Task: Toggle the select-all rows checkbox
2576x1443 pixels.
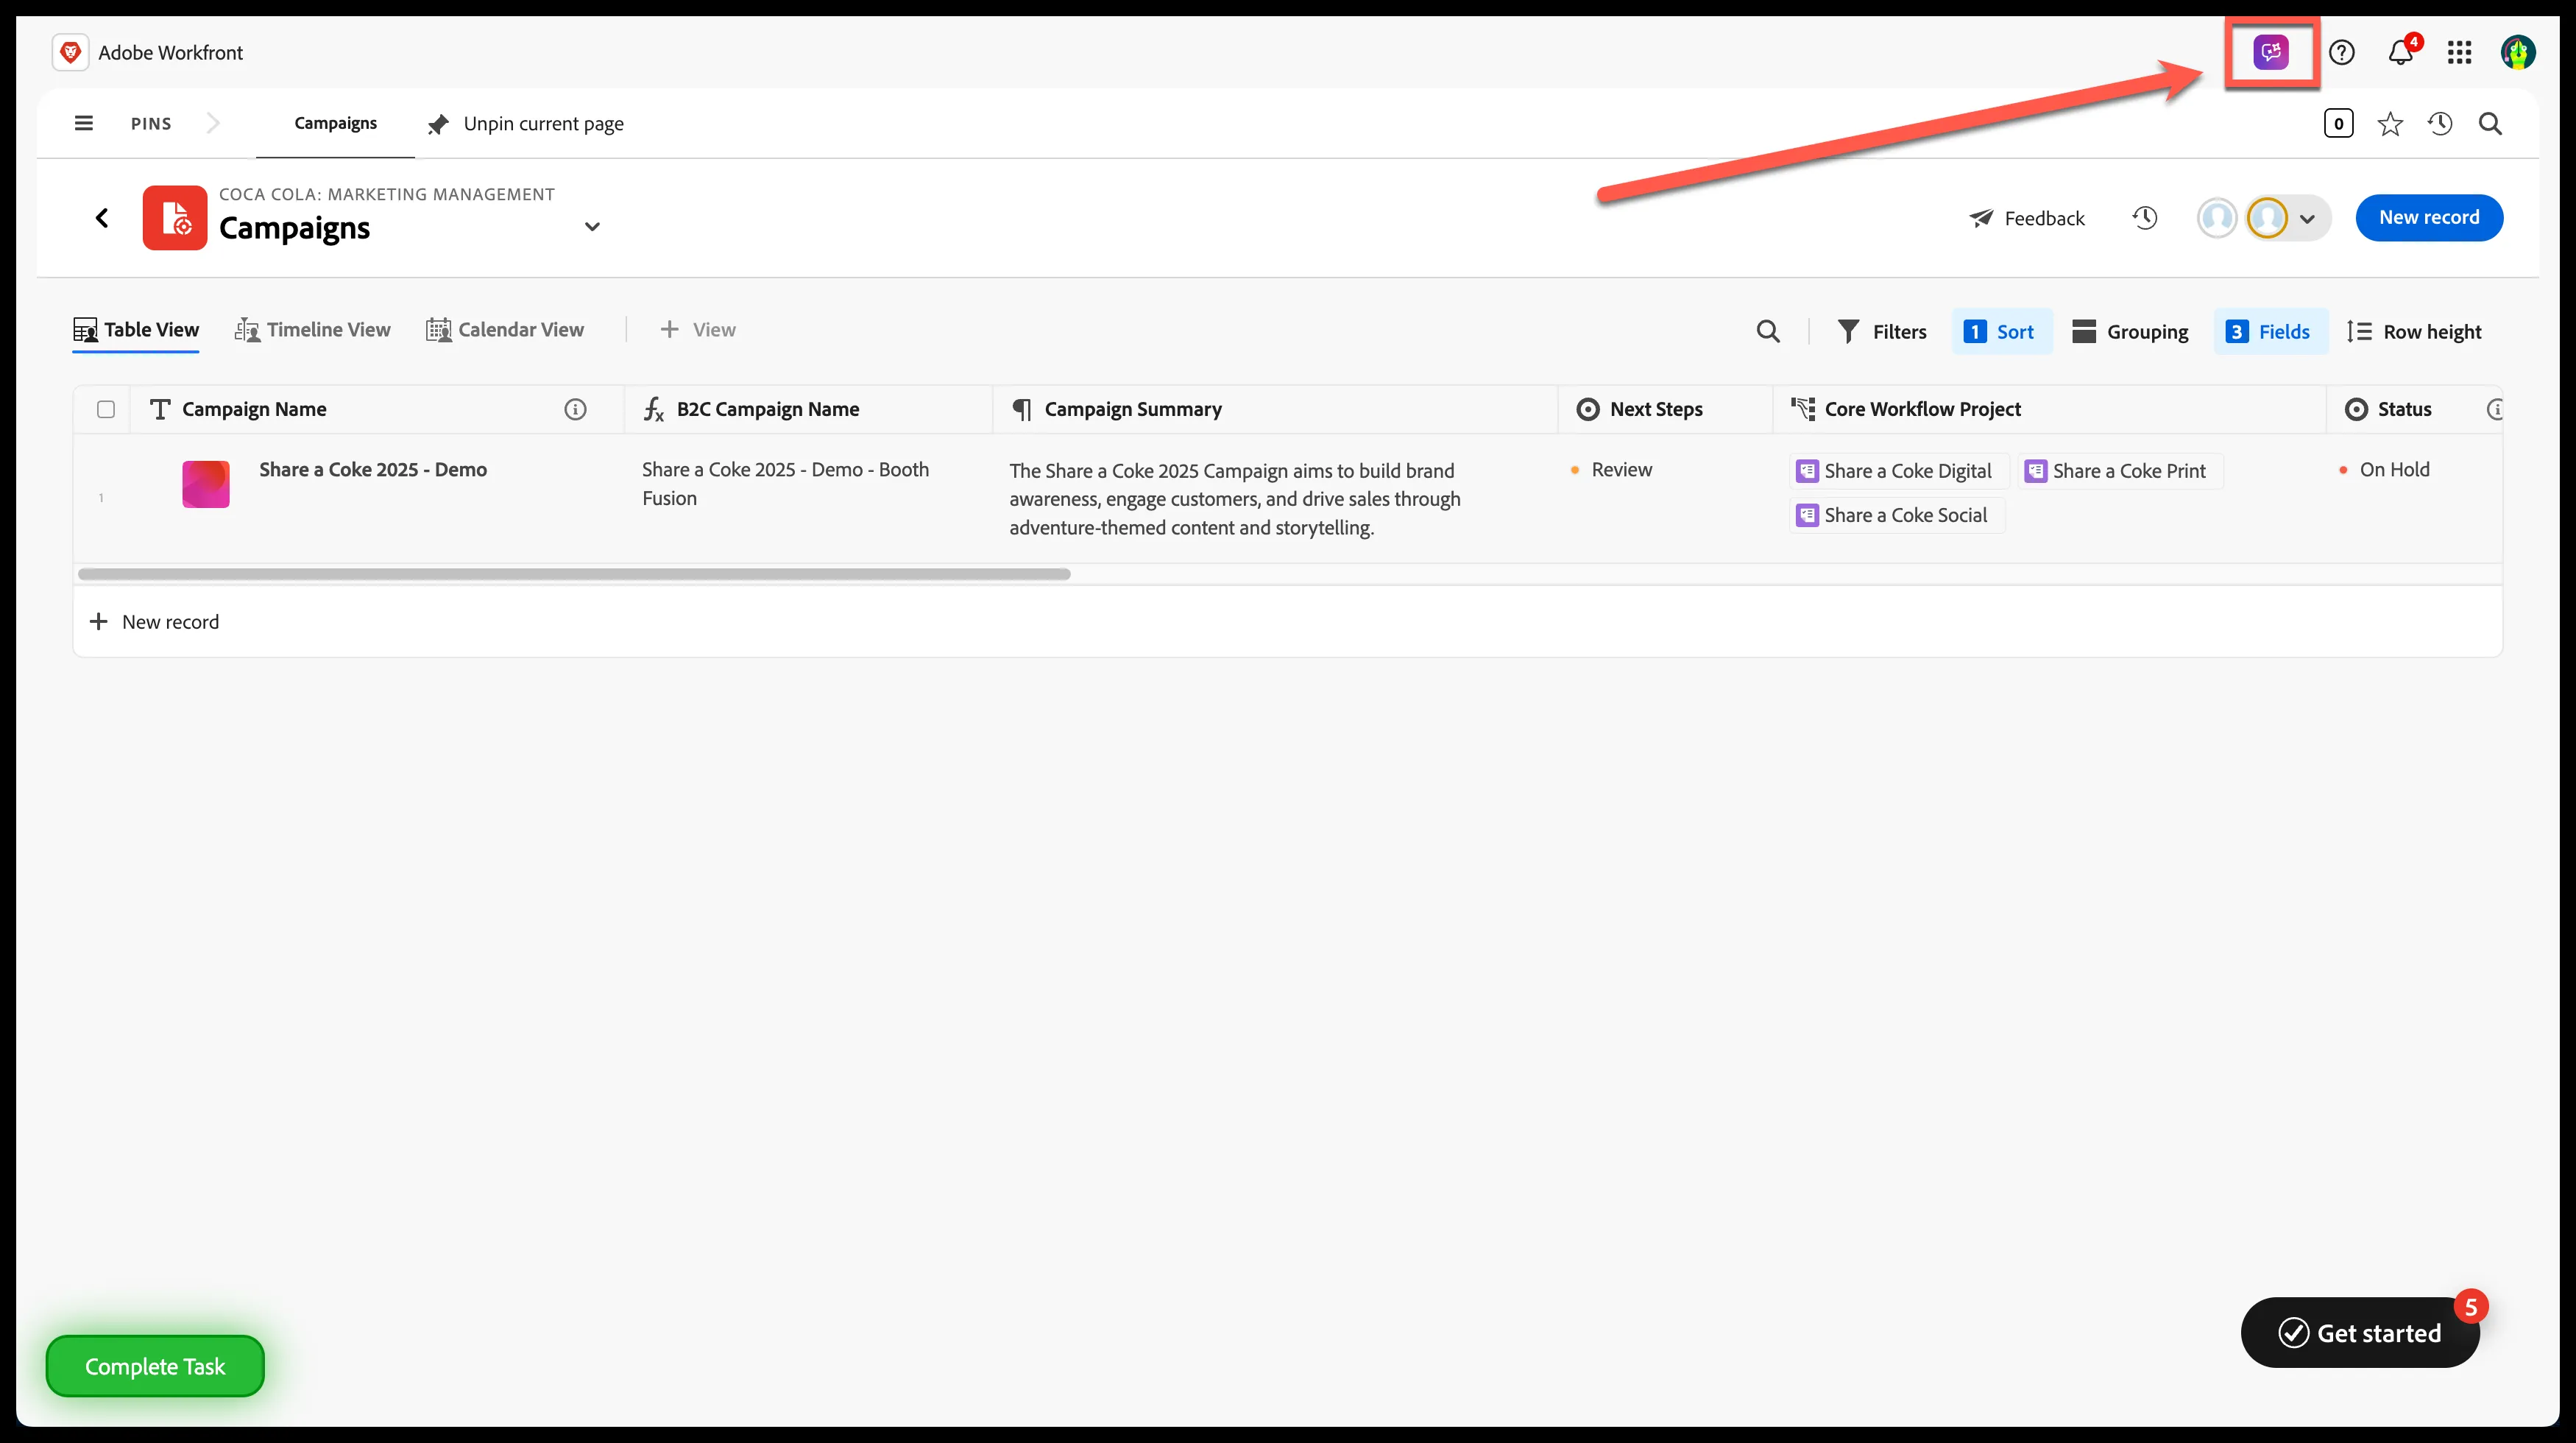Action: coord(106,409)
